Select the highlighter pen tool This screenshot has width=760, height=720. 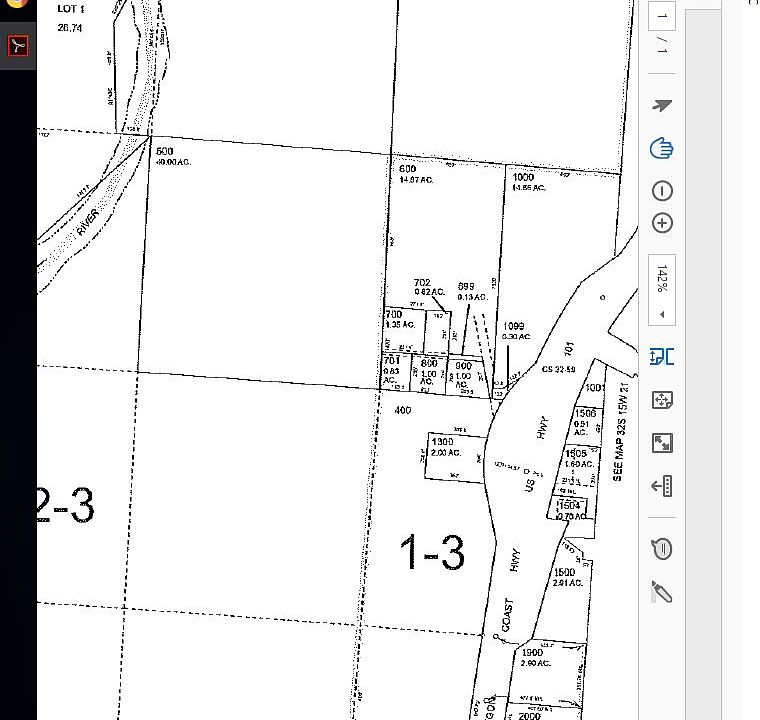662,592
